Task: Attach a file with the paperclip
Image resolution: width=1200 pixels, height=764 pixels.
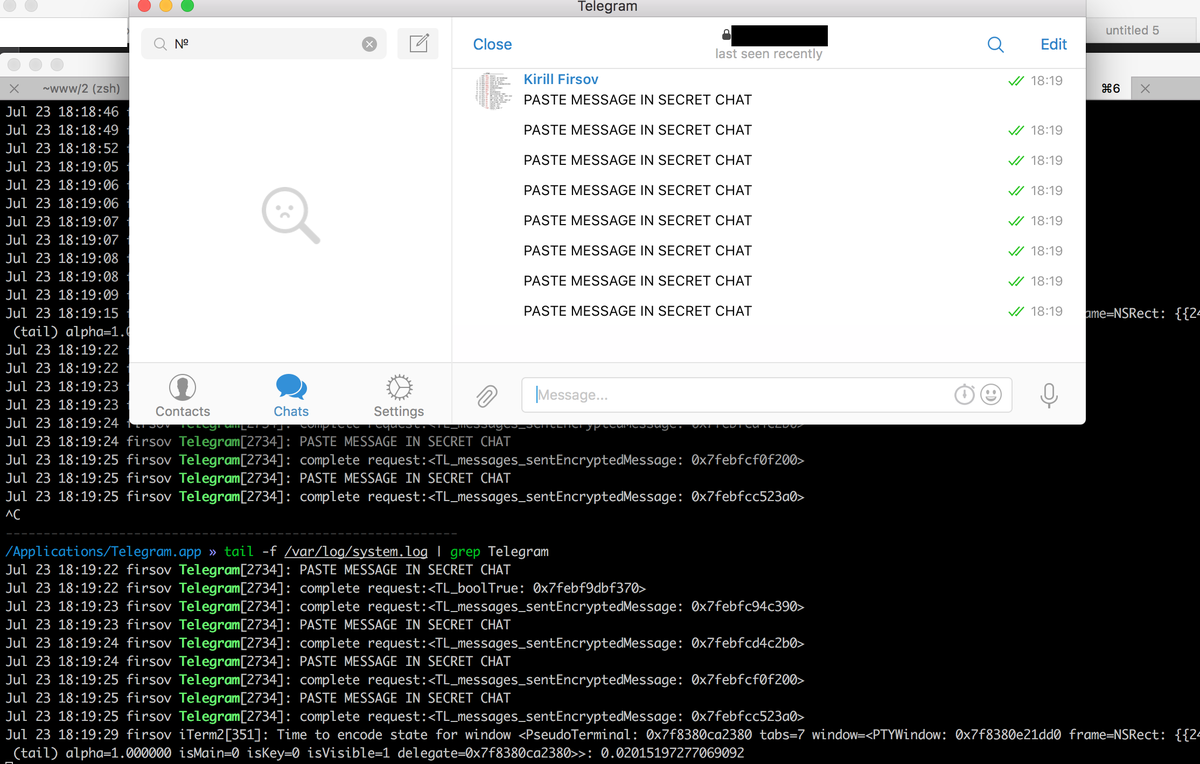Action: click(486, 396)
